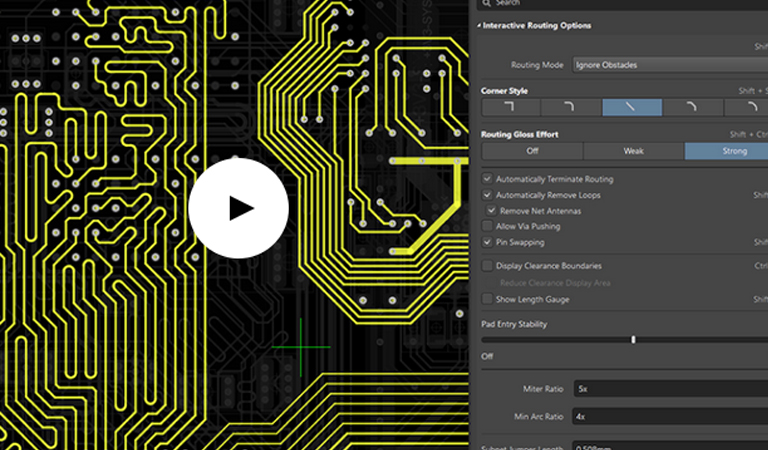Open the Routing Mode dropdown

click(670, 65)
